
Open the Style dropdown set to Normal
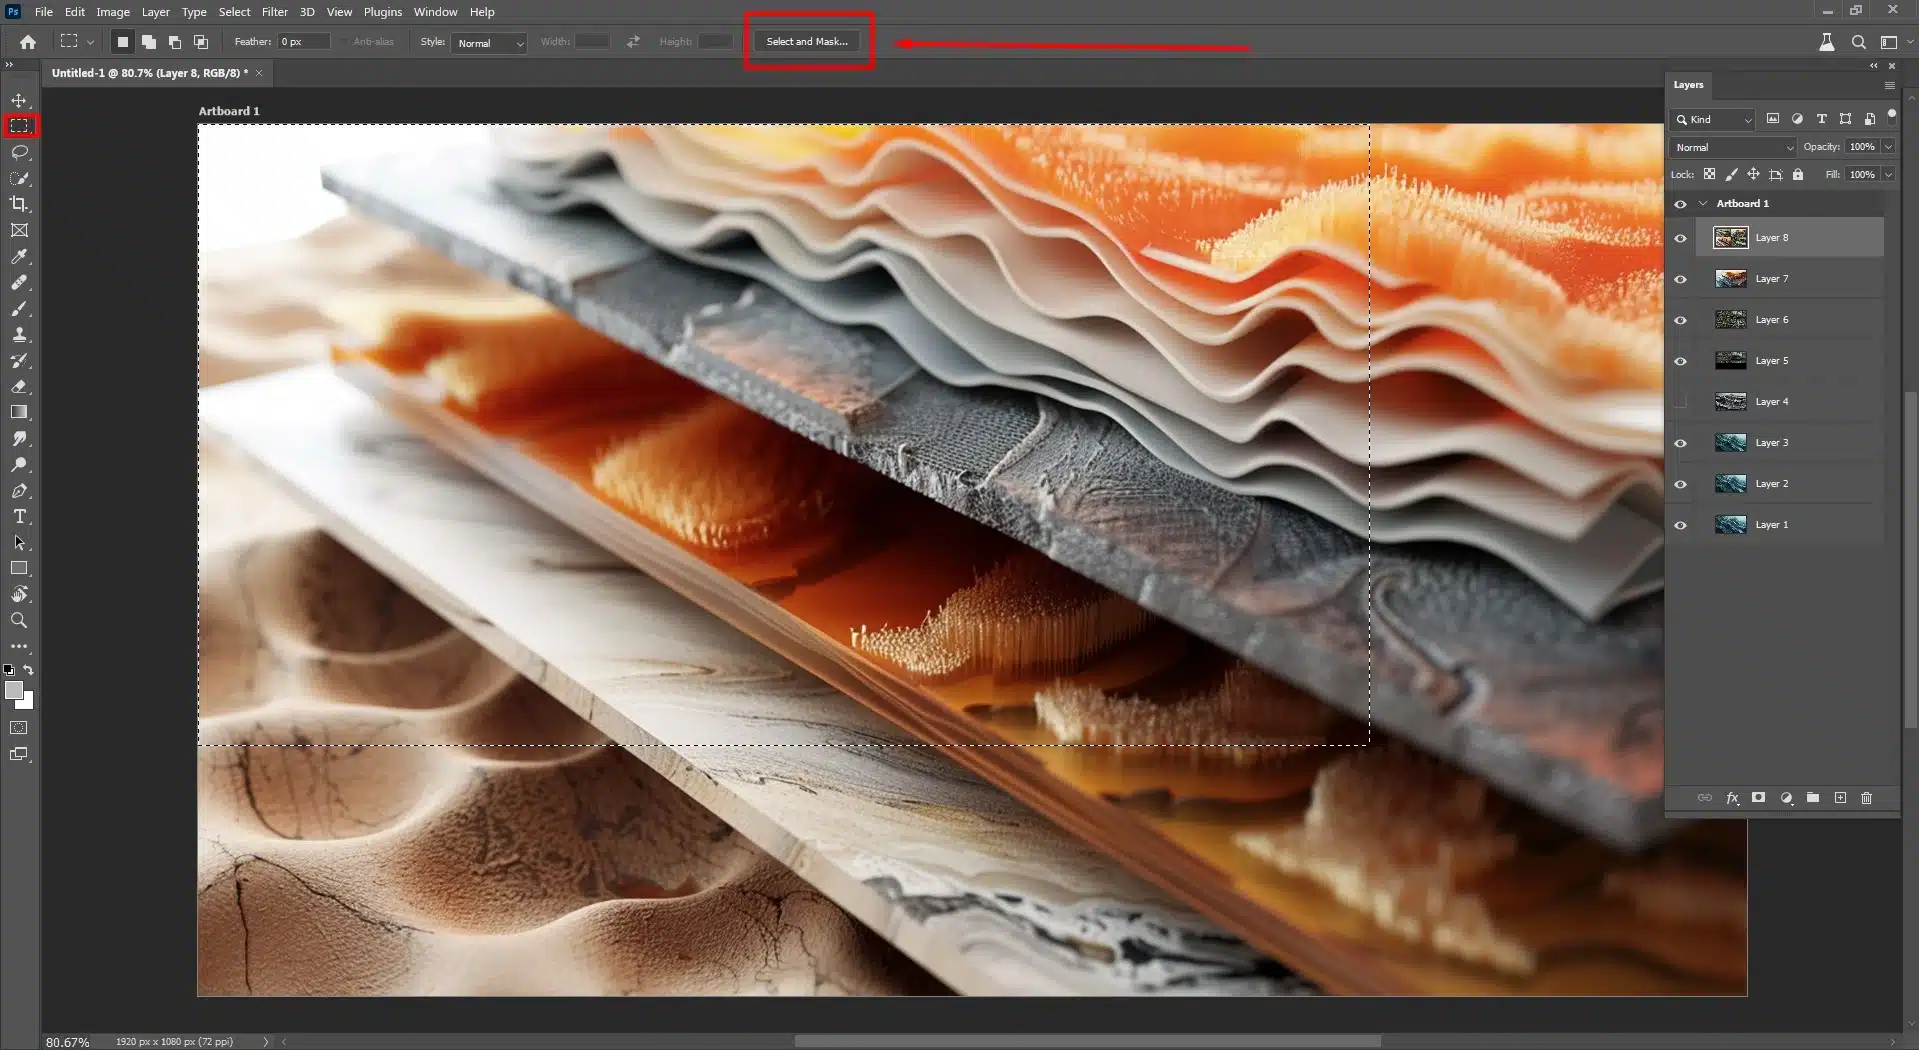tap(488, 43)
